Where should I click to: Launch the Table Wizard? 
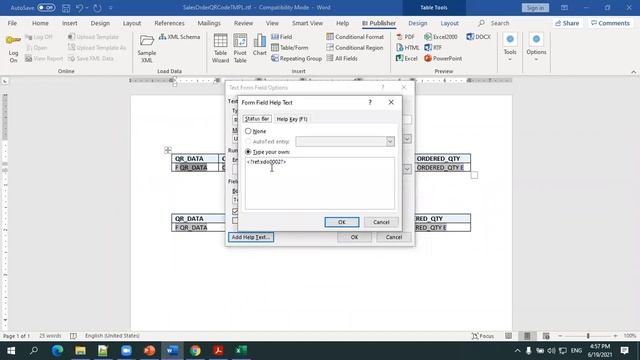(220, 48)
